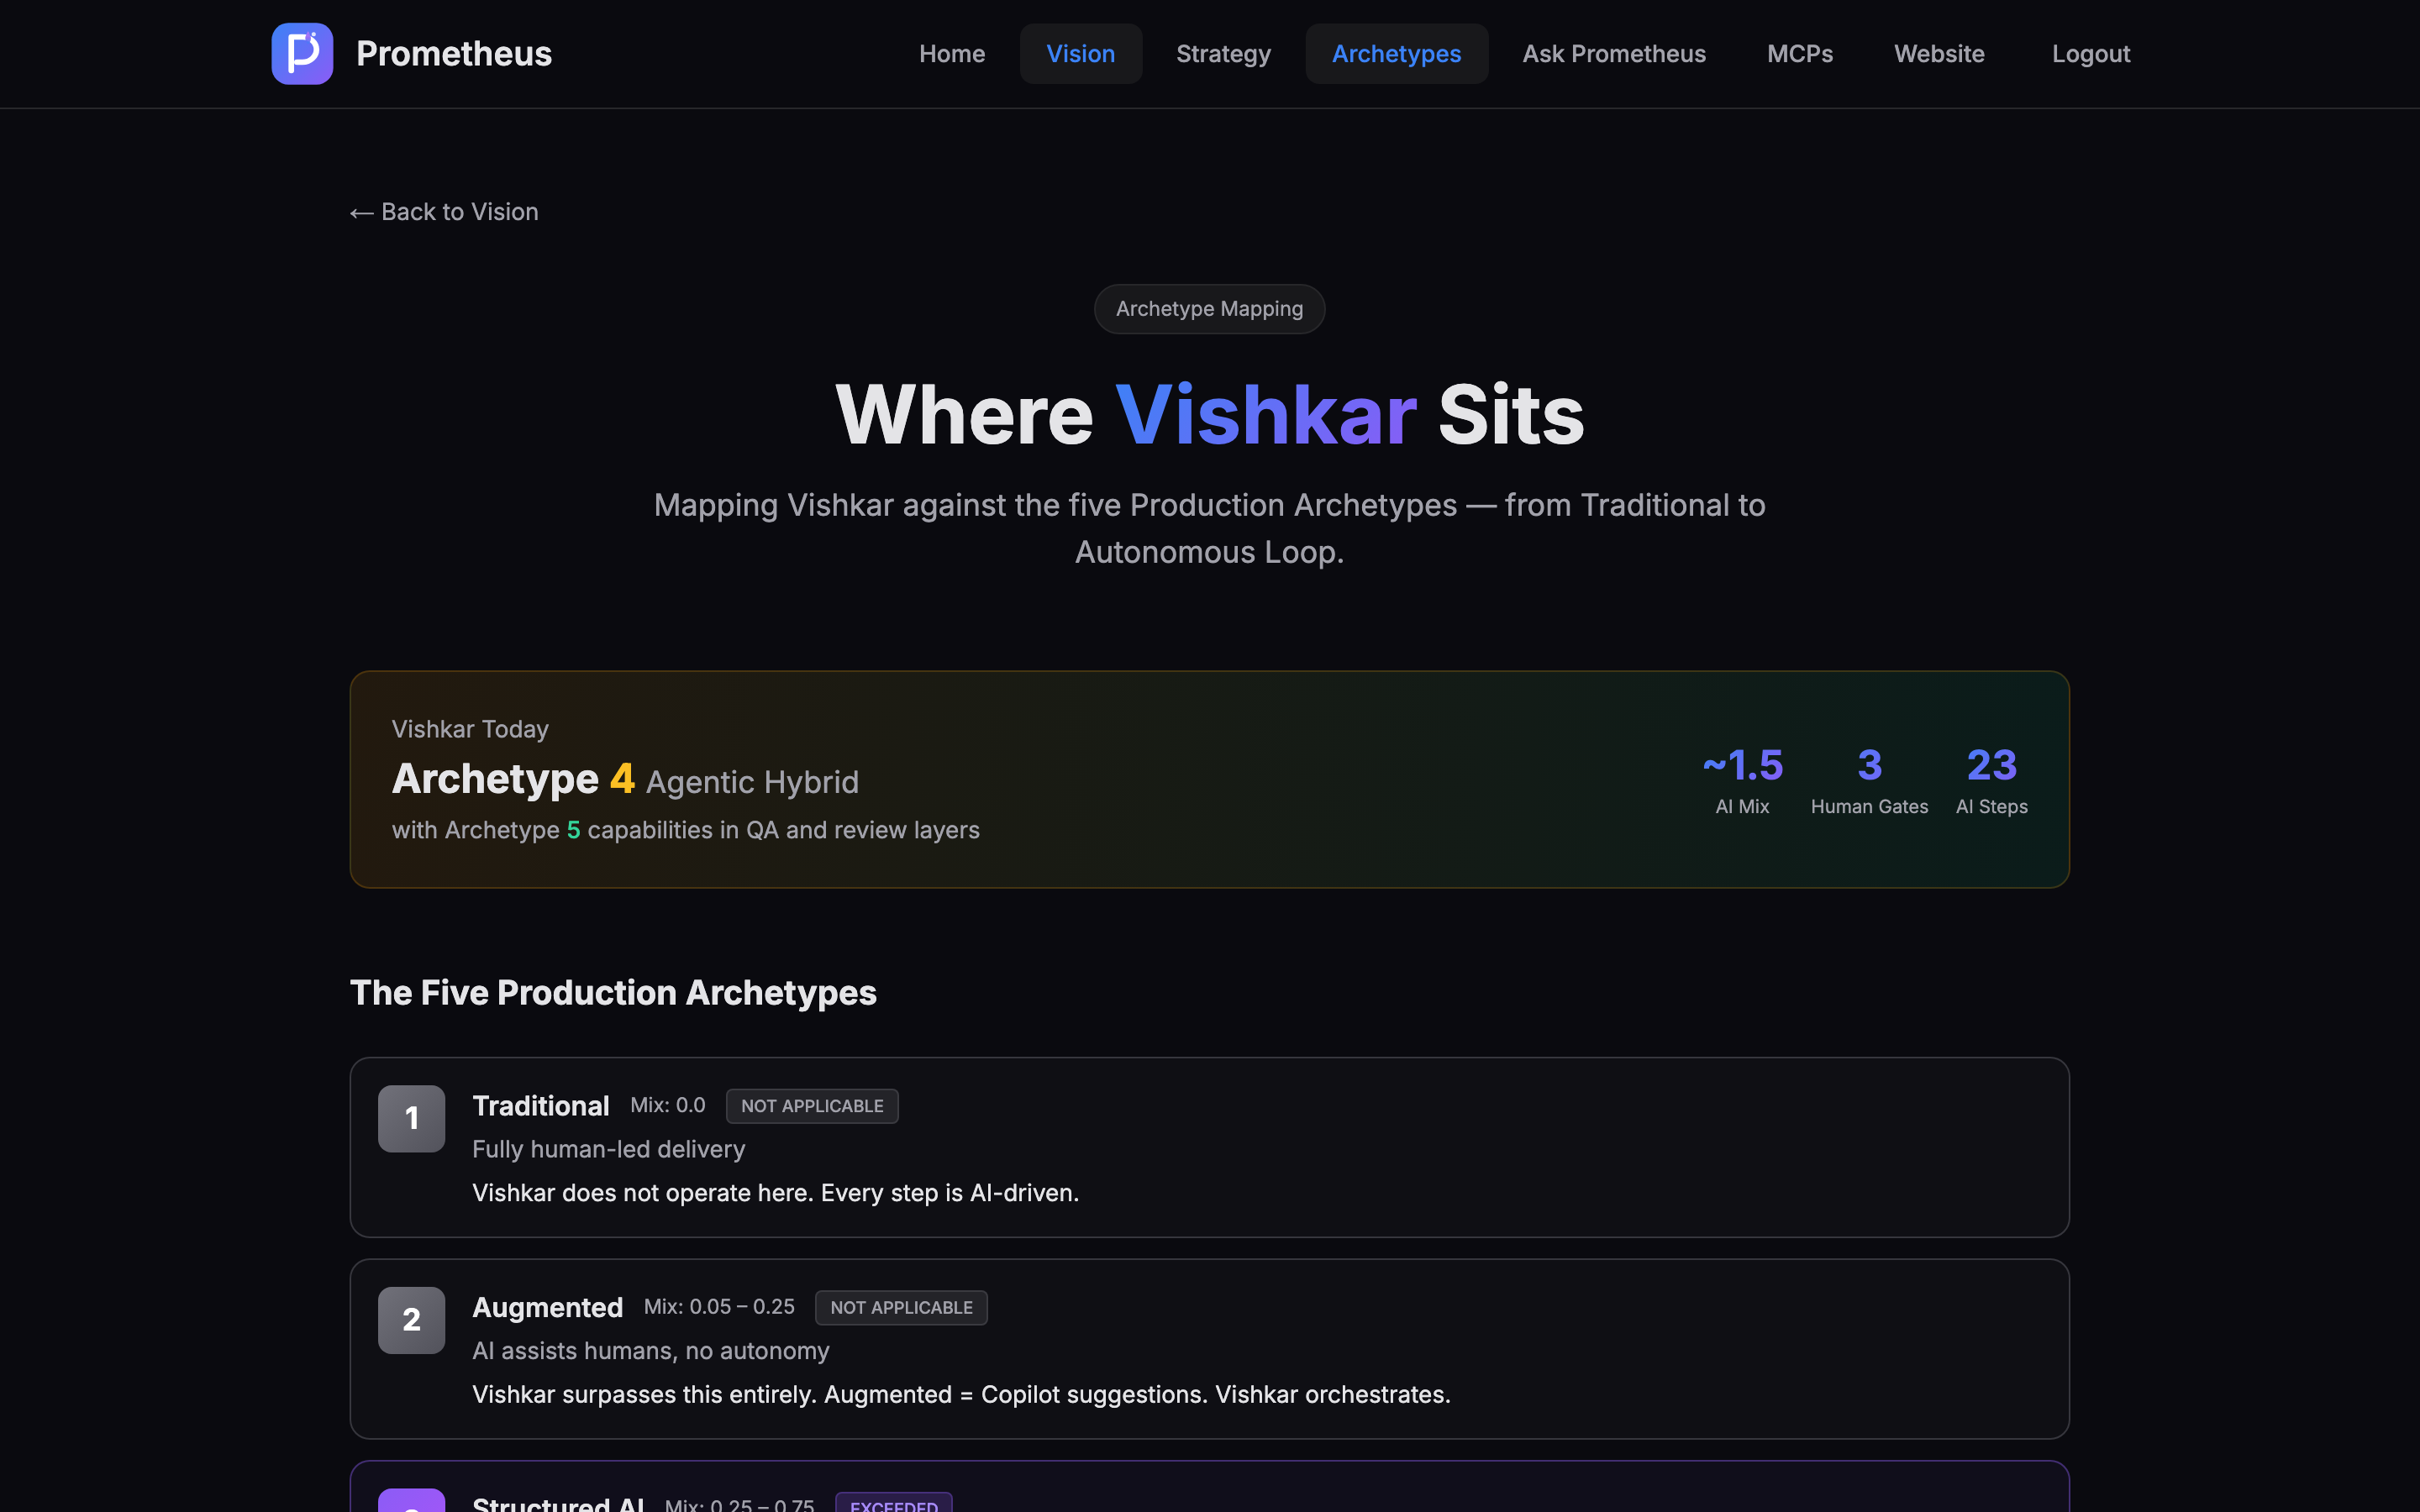The width and height of the screenshot is (2420, 1512).
Task: Open the Augmented archetype card title
Action: click(x=547, y=1307)
